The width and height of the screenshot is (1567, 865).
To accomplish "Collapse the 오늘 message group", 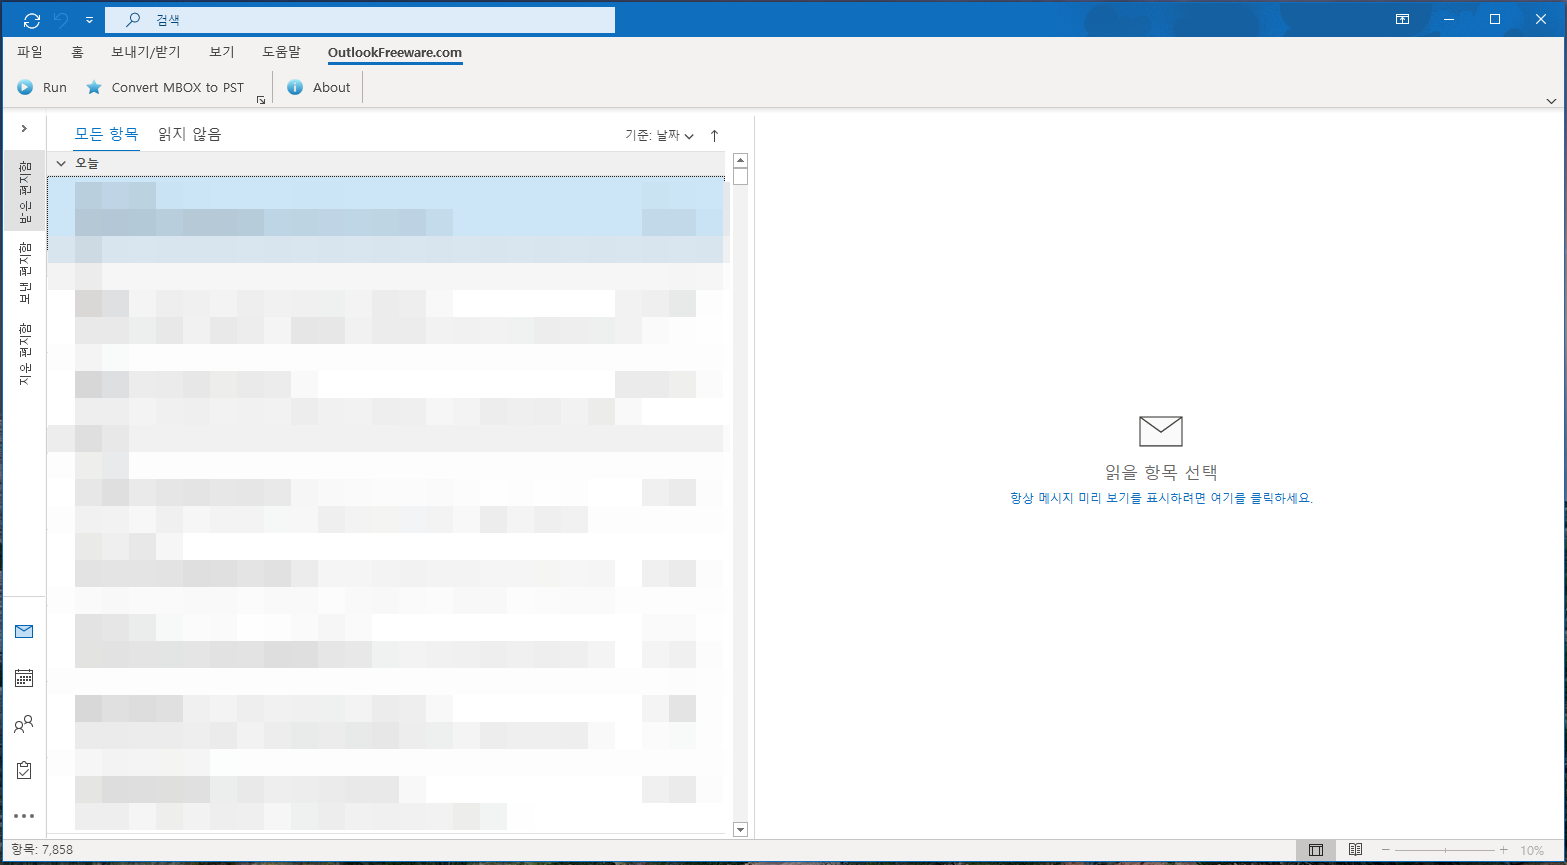I will (60, 162).
